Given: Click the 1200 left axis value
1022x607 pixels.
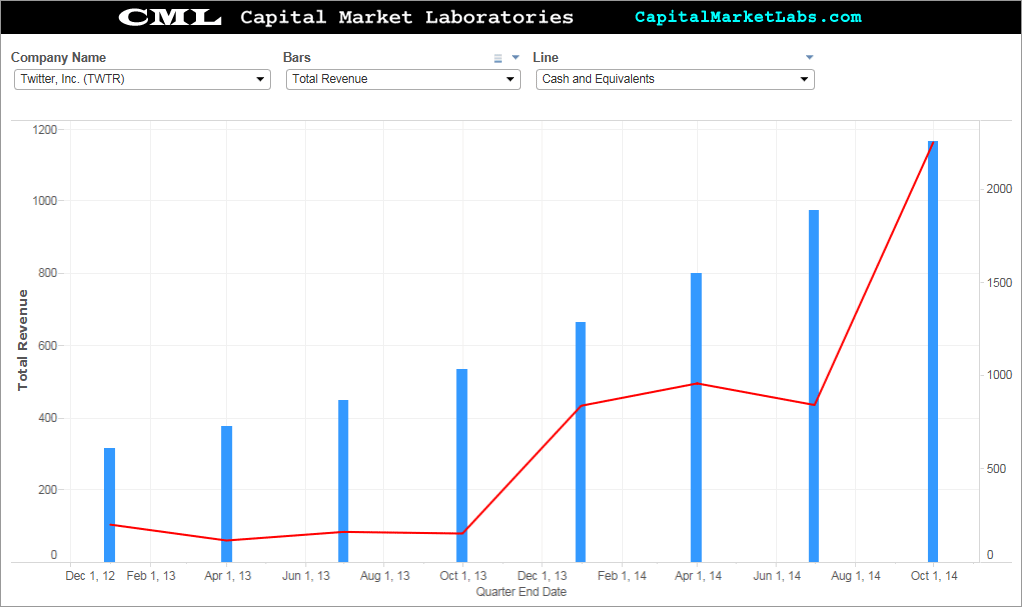Looking at the screenshot, I should pyautogui.click(x=45, y=130).
